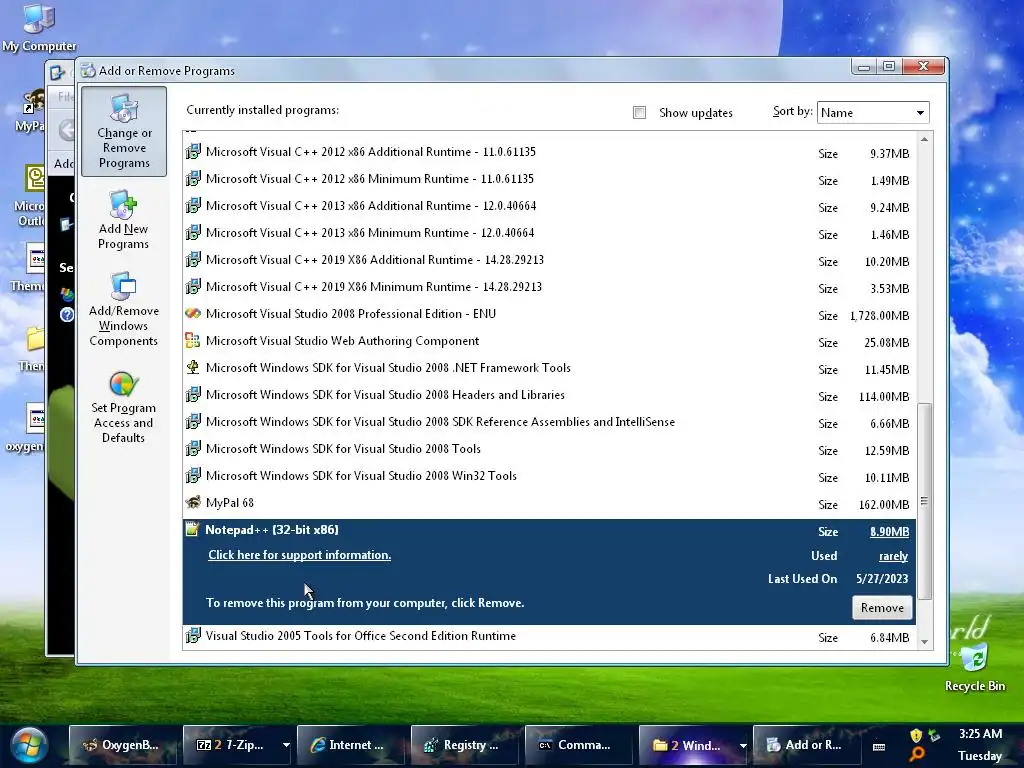This screenshot has height=768, width=1024.
Task: Click the program list scrollbar thumb
Action: [x=924, y=502]
